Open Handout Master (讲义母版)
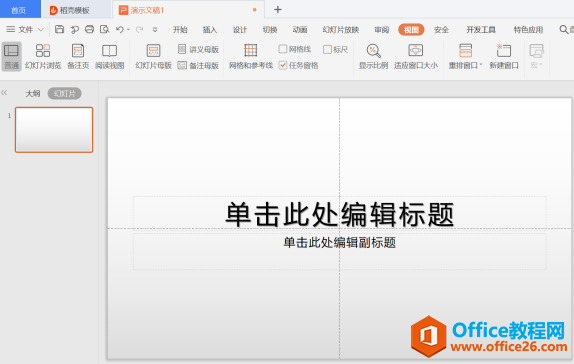The height and width of the screenshot is (364, 574). pos(198,49)
